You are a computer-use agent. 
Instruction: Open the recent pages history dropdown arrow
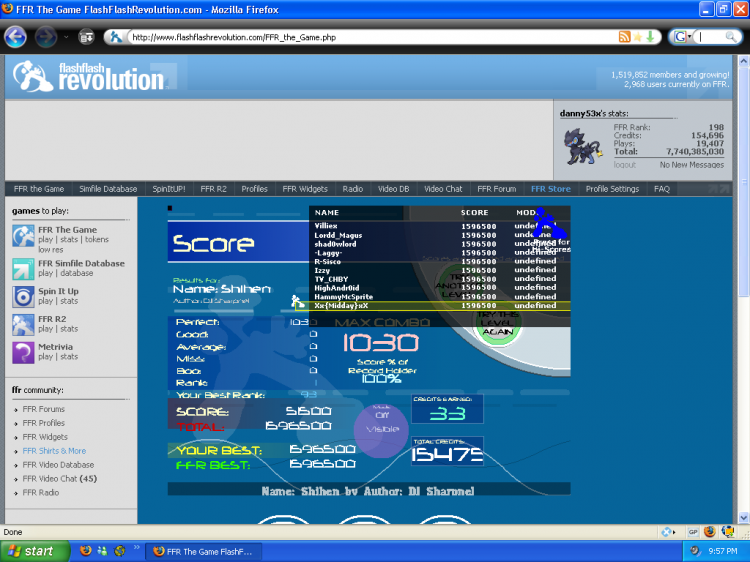(66, 37)
